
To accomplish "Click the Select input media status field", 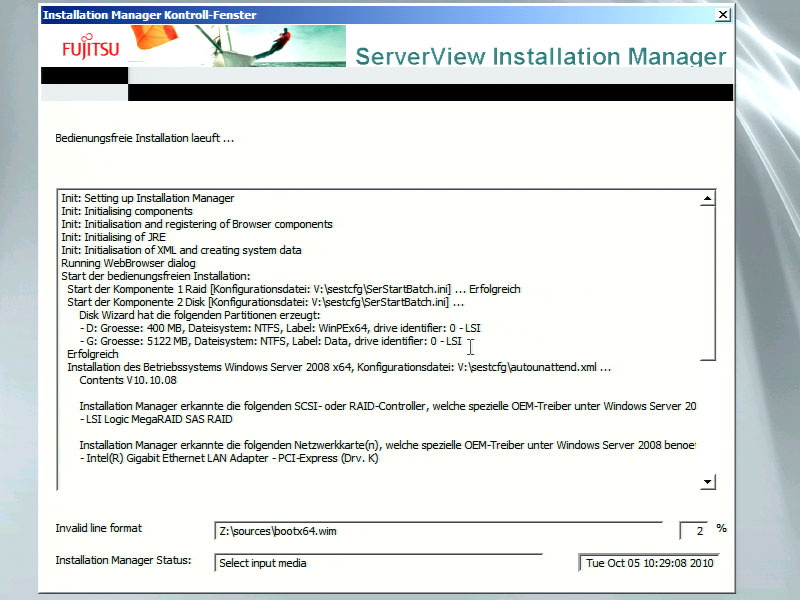I will pos(378,563).
